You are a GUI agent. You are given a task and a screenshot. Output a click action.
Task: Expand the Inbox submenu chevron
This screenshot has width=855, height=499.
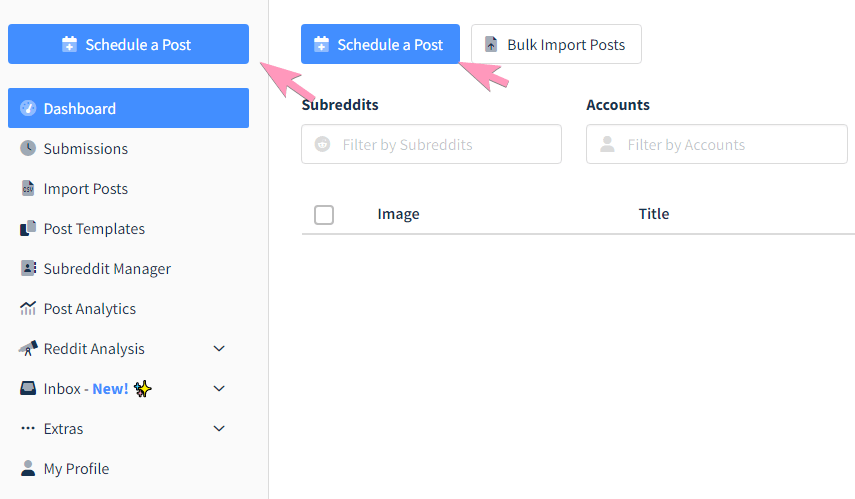pos(219,388)
